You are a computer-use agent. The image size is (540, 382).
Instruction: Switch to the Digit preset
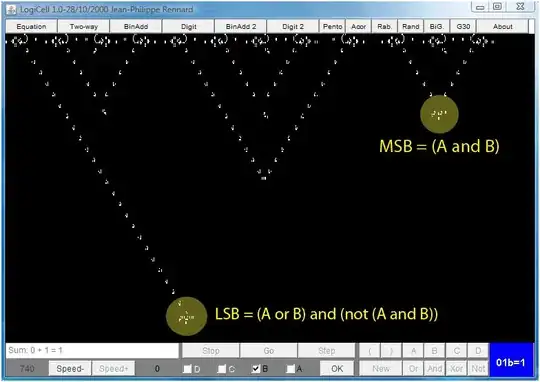[188, 27]
